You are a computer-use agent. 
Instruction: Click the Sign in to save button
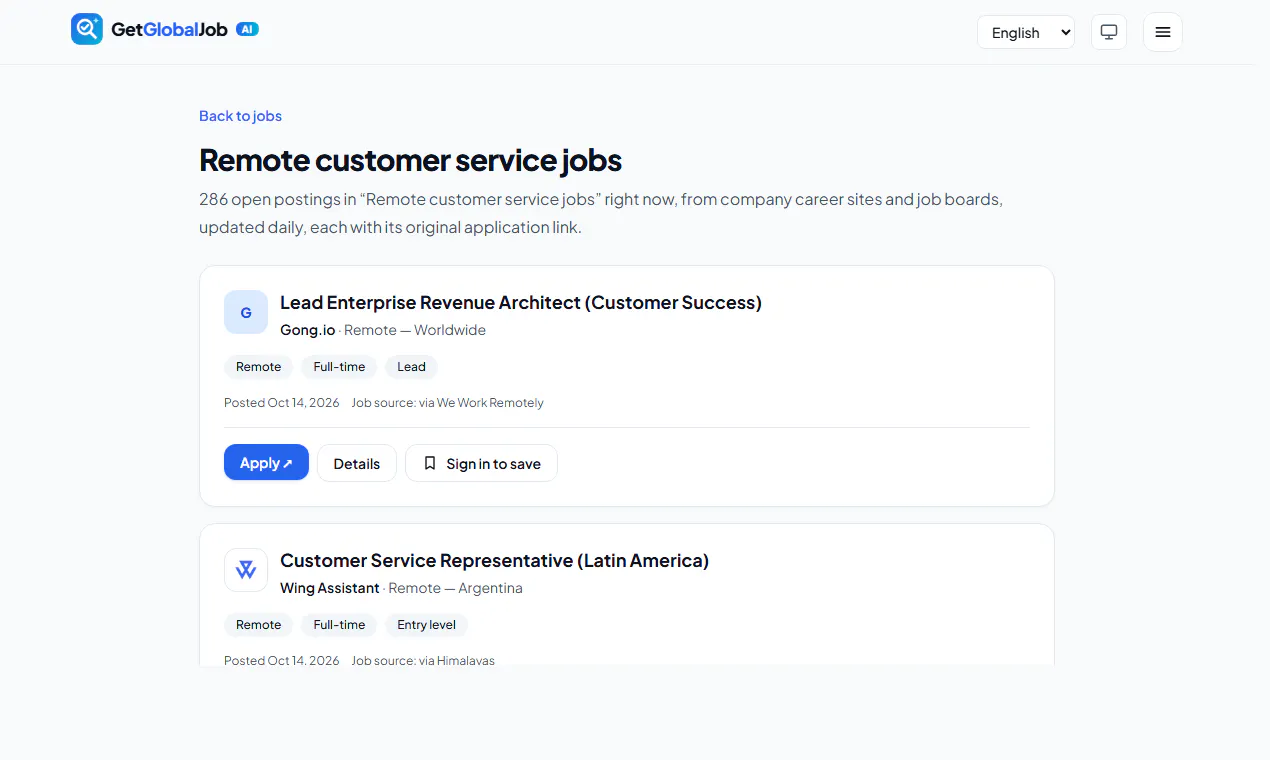tap(481, 463)
